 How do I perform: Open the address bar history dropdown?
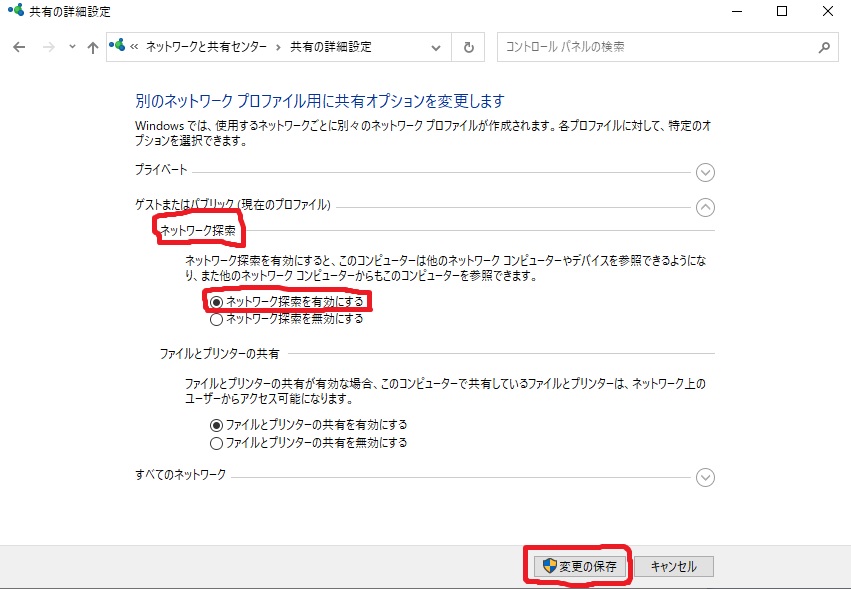point(435,46)
